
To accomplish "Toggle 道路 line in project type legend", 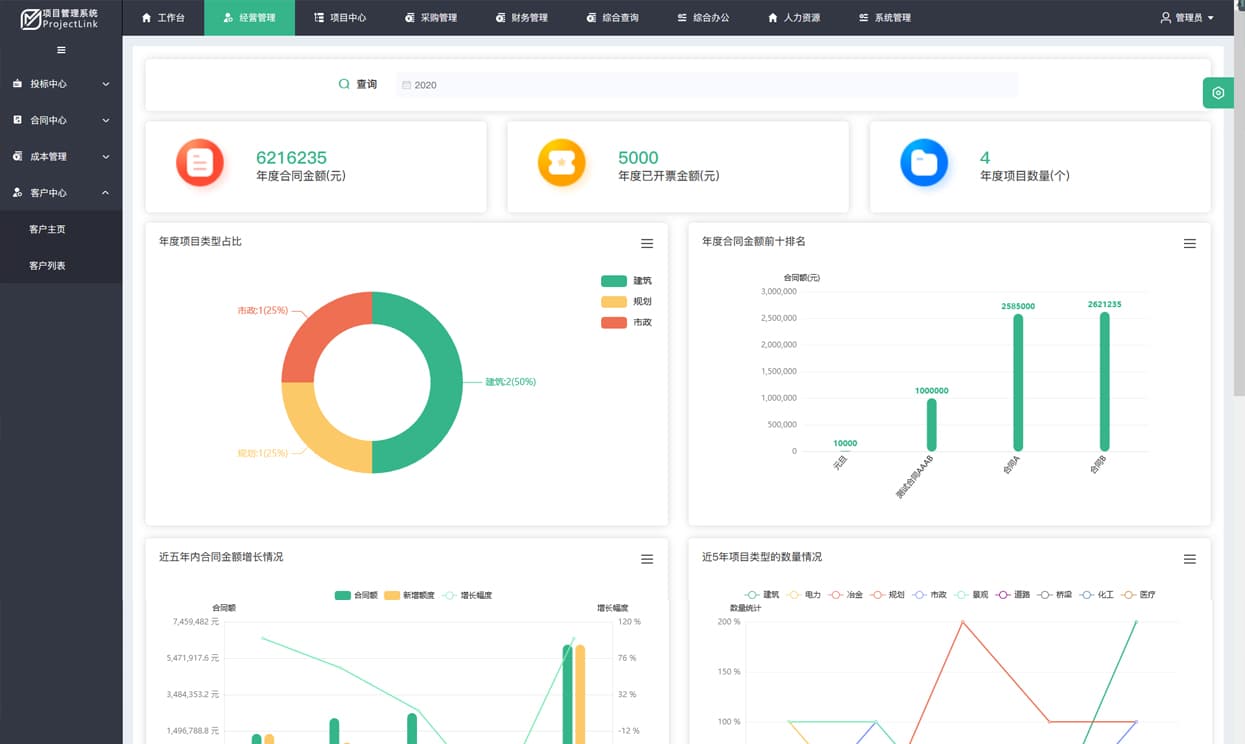I will (x=1013, y=594).
